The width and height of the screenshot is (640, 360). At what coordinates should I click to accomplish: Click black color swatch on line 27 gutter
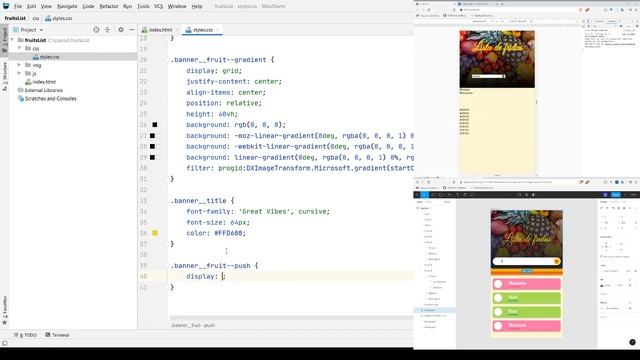[152, 136]
